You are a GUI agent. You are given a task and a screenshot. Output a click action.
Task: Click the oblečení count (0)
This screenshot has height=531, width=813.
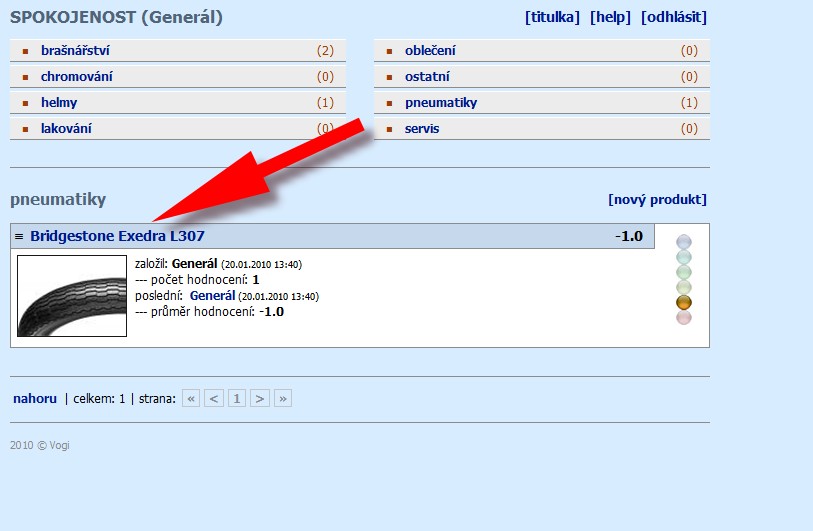(x=690, y=51)
